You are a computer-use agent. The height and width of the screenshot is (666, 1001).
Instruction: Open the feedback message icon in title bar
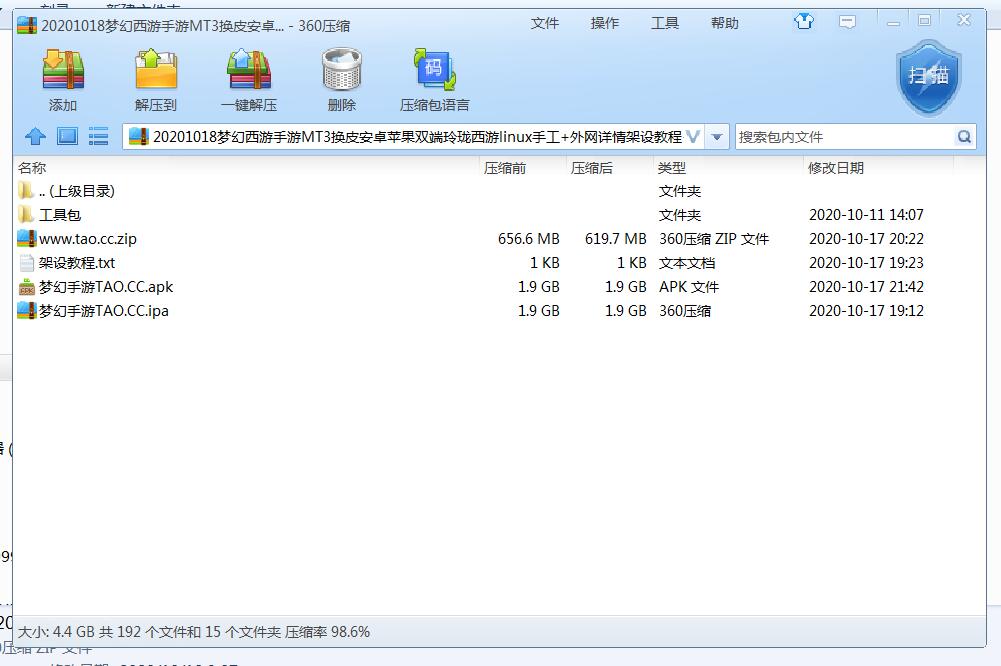point(848,21)
